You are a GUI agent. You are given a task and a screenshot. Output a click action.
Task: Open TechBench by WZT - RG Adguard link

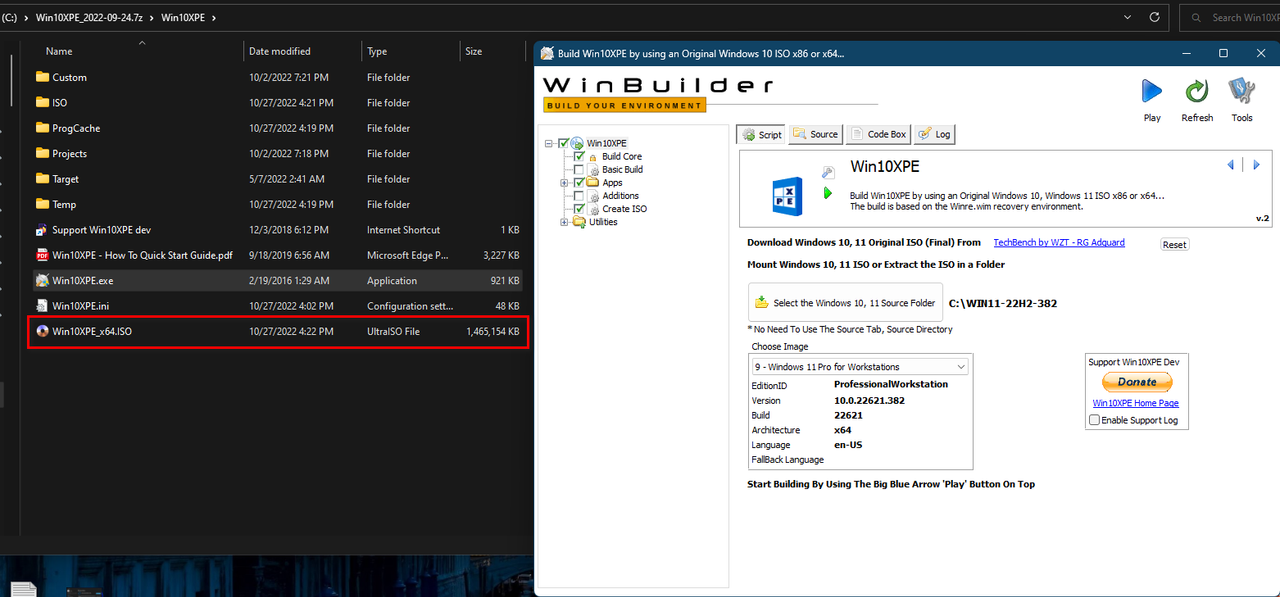point(1059,243)
